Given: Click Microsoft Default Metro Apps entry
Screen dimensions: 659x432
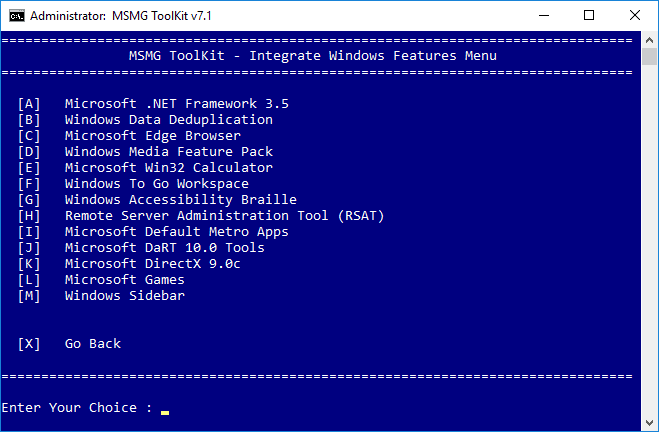Looking at the screenshot, I should pos(176,232).
